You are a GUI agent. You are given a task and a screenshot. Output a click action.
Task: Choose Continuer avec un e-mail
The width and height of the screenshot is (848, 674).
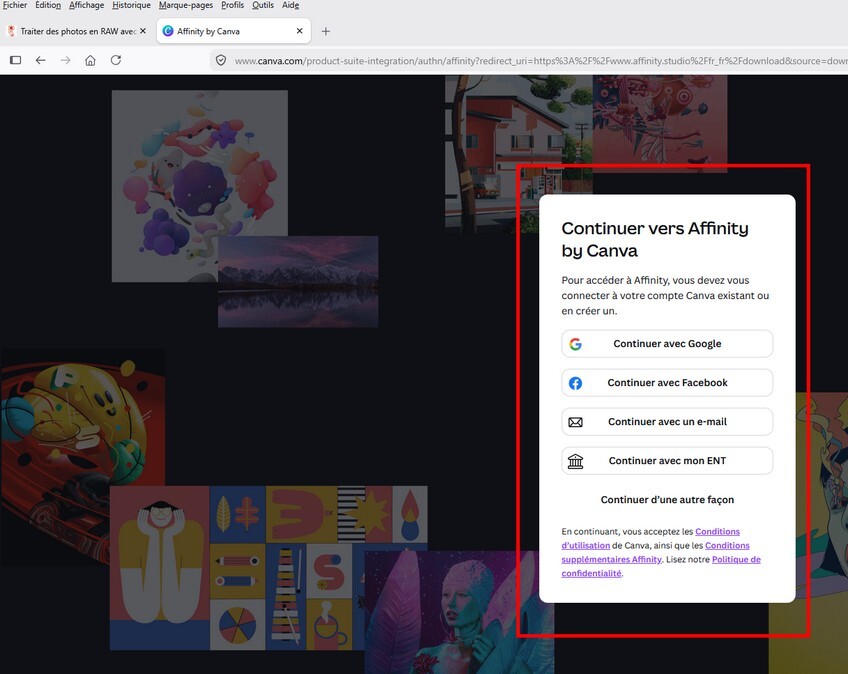[x=667, y=421]
